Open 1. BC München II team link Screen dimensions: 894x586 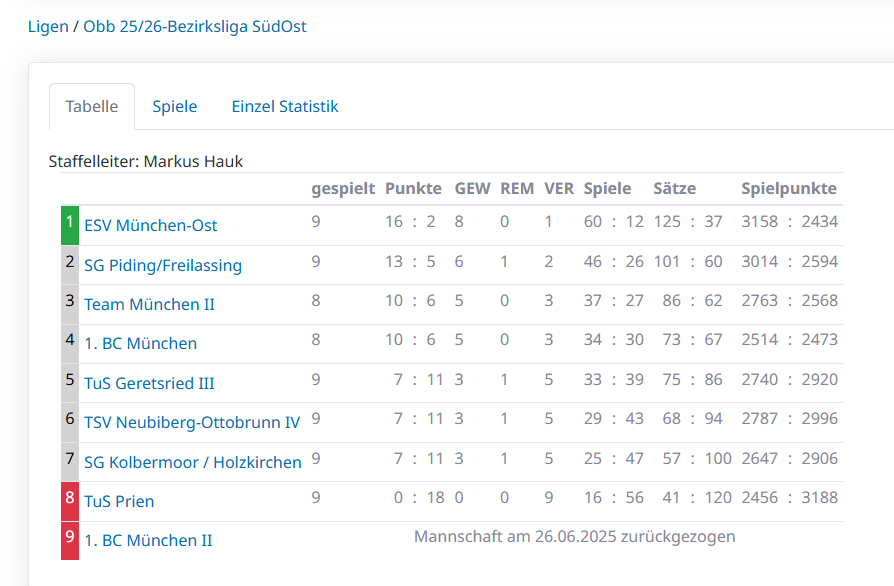click(148, 541)
